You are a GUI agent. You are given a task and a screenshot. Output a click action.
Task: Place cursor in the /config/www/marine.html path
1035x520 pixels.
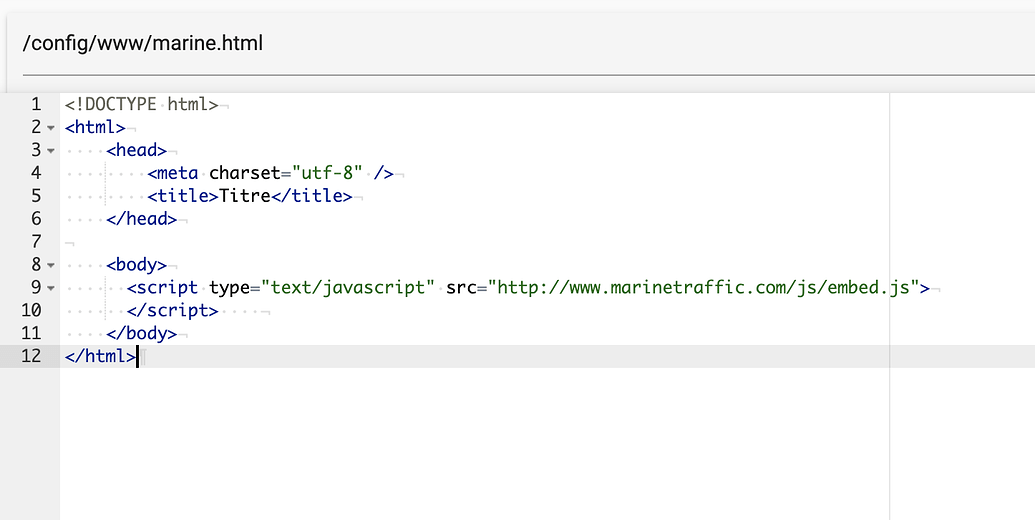tap(142, 43)
